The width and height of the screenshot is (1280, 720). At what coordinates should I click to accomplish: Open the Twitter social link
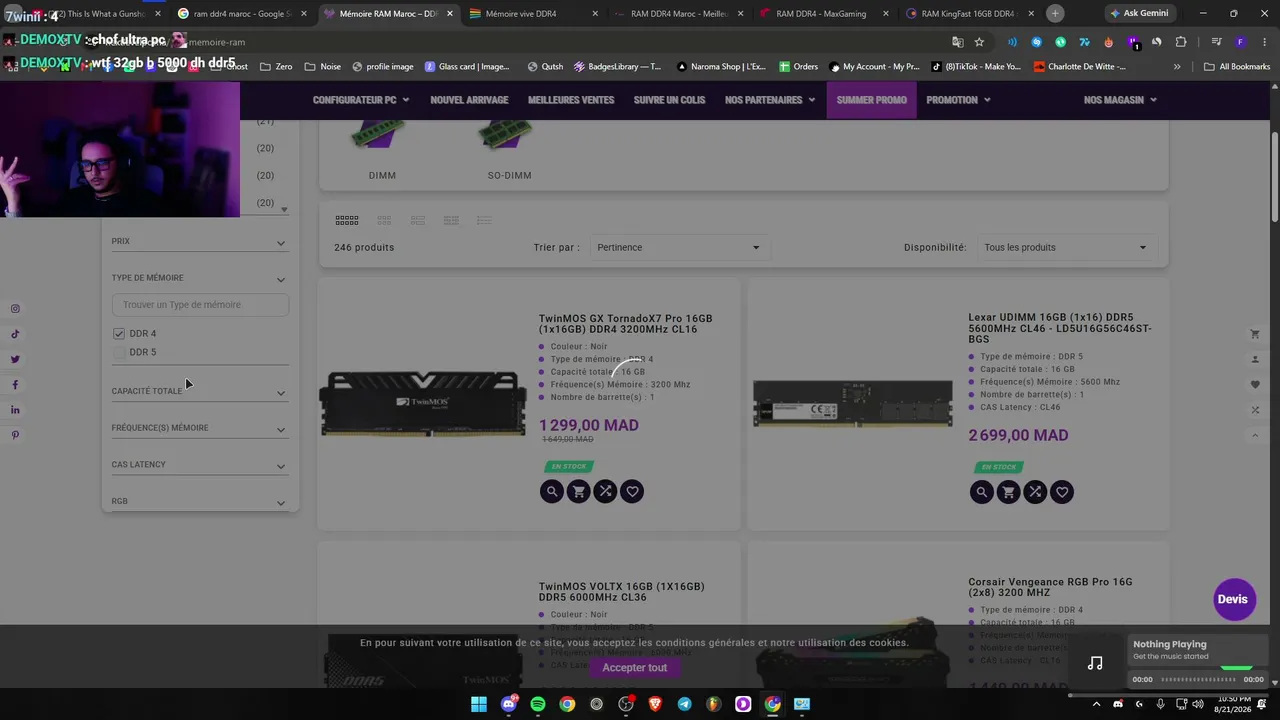point(15,359)
